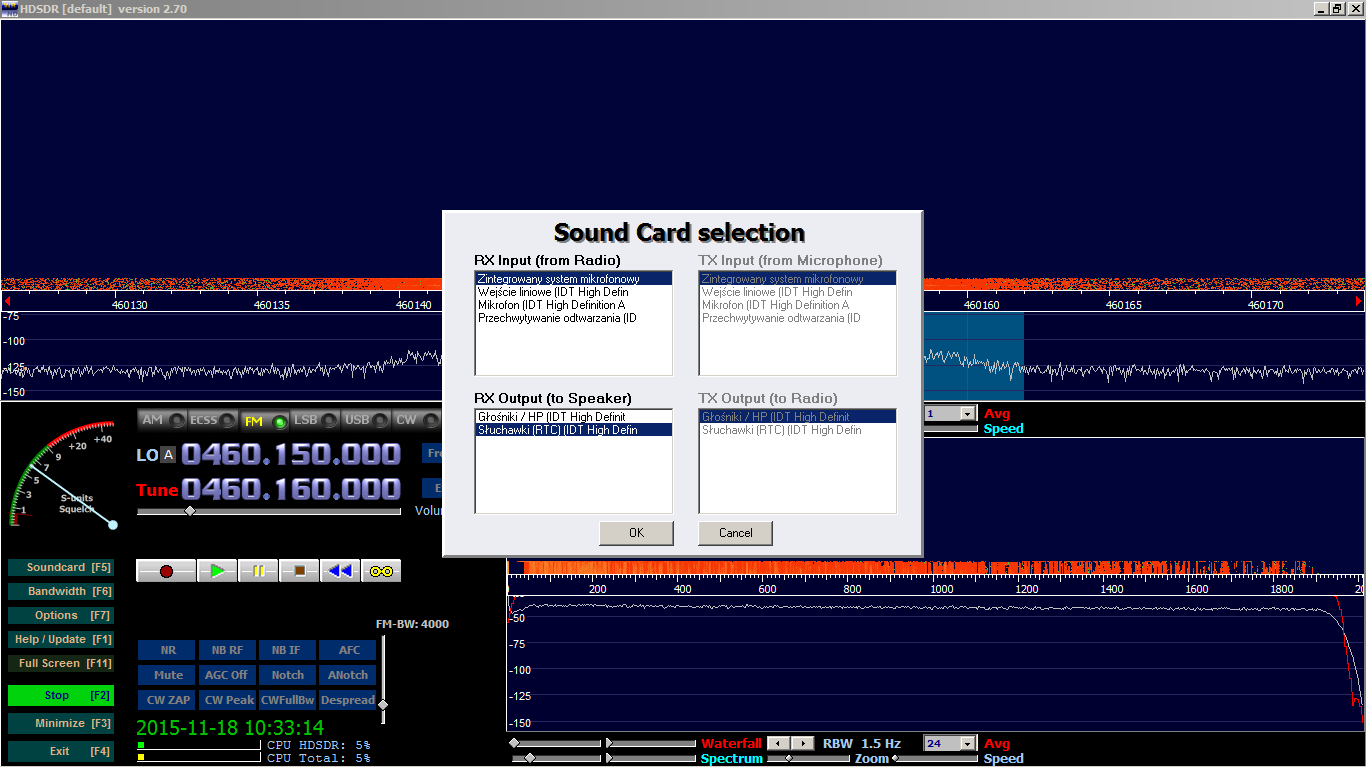
Task: Confirm sound card selection with OK
Action: pyautogui.click(x=636, y=533)
